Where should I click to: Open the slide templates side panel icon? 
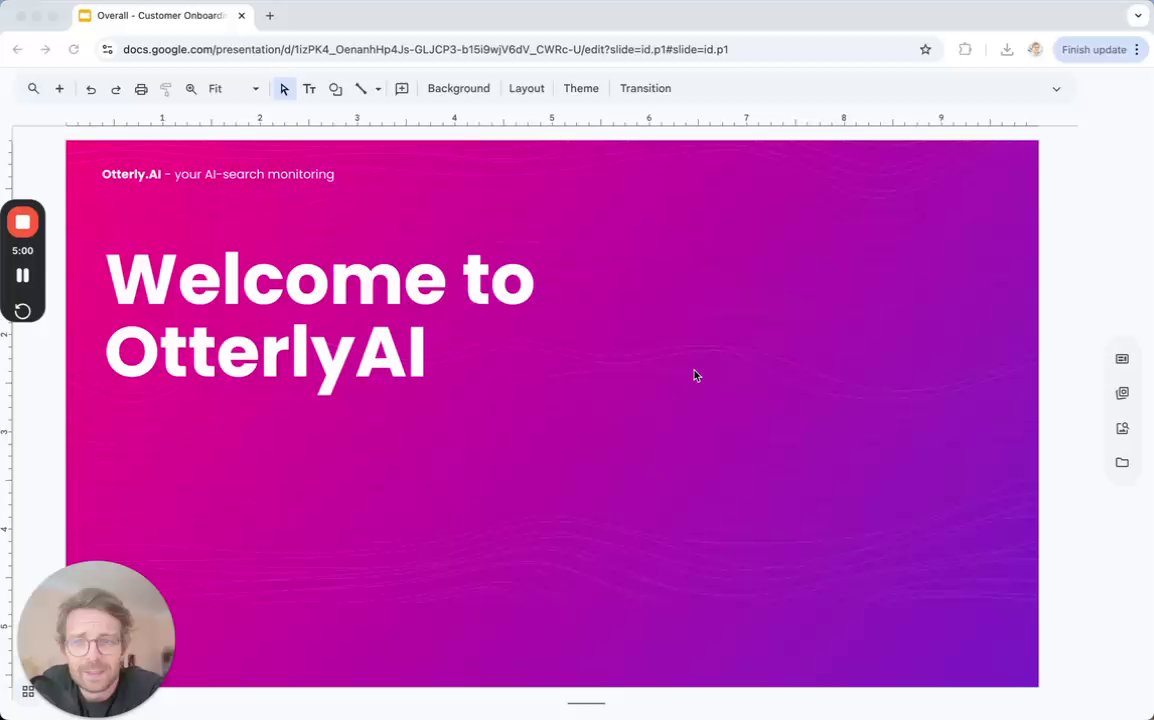coord(1122,393)
